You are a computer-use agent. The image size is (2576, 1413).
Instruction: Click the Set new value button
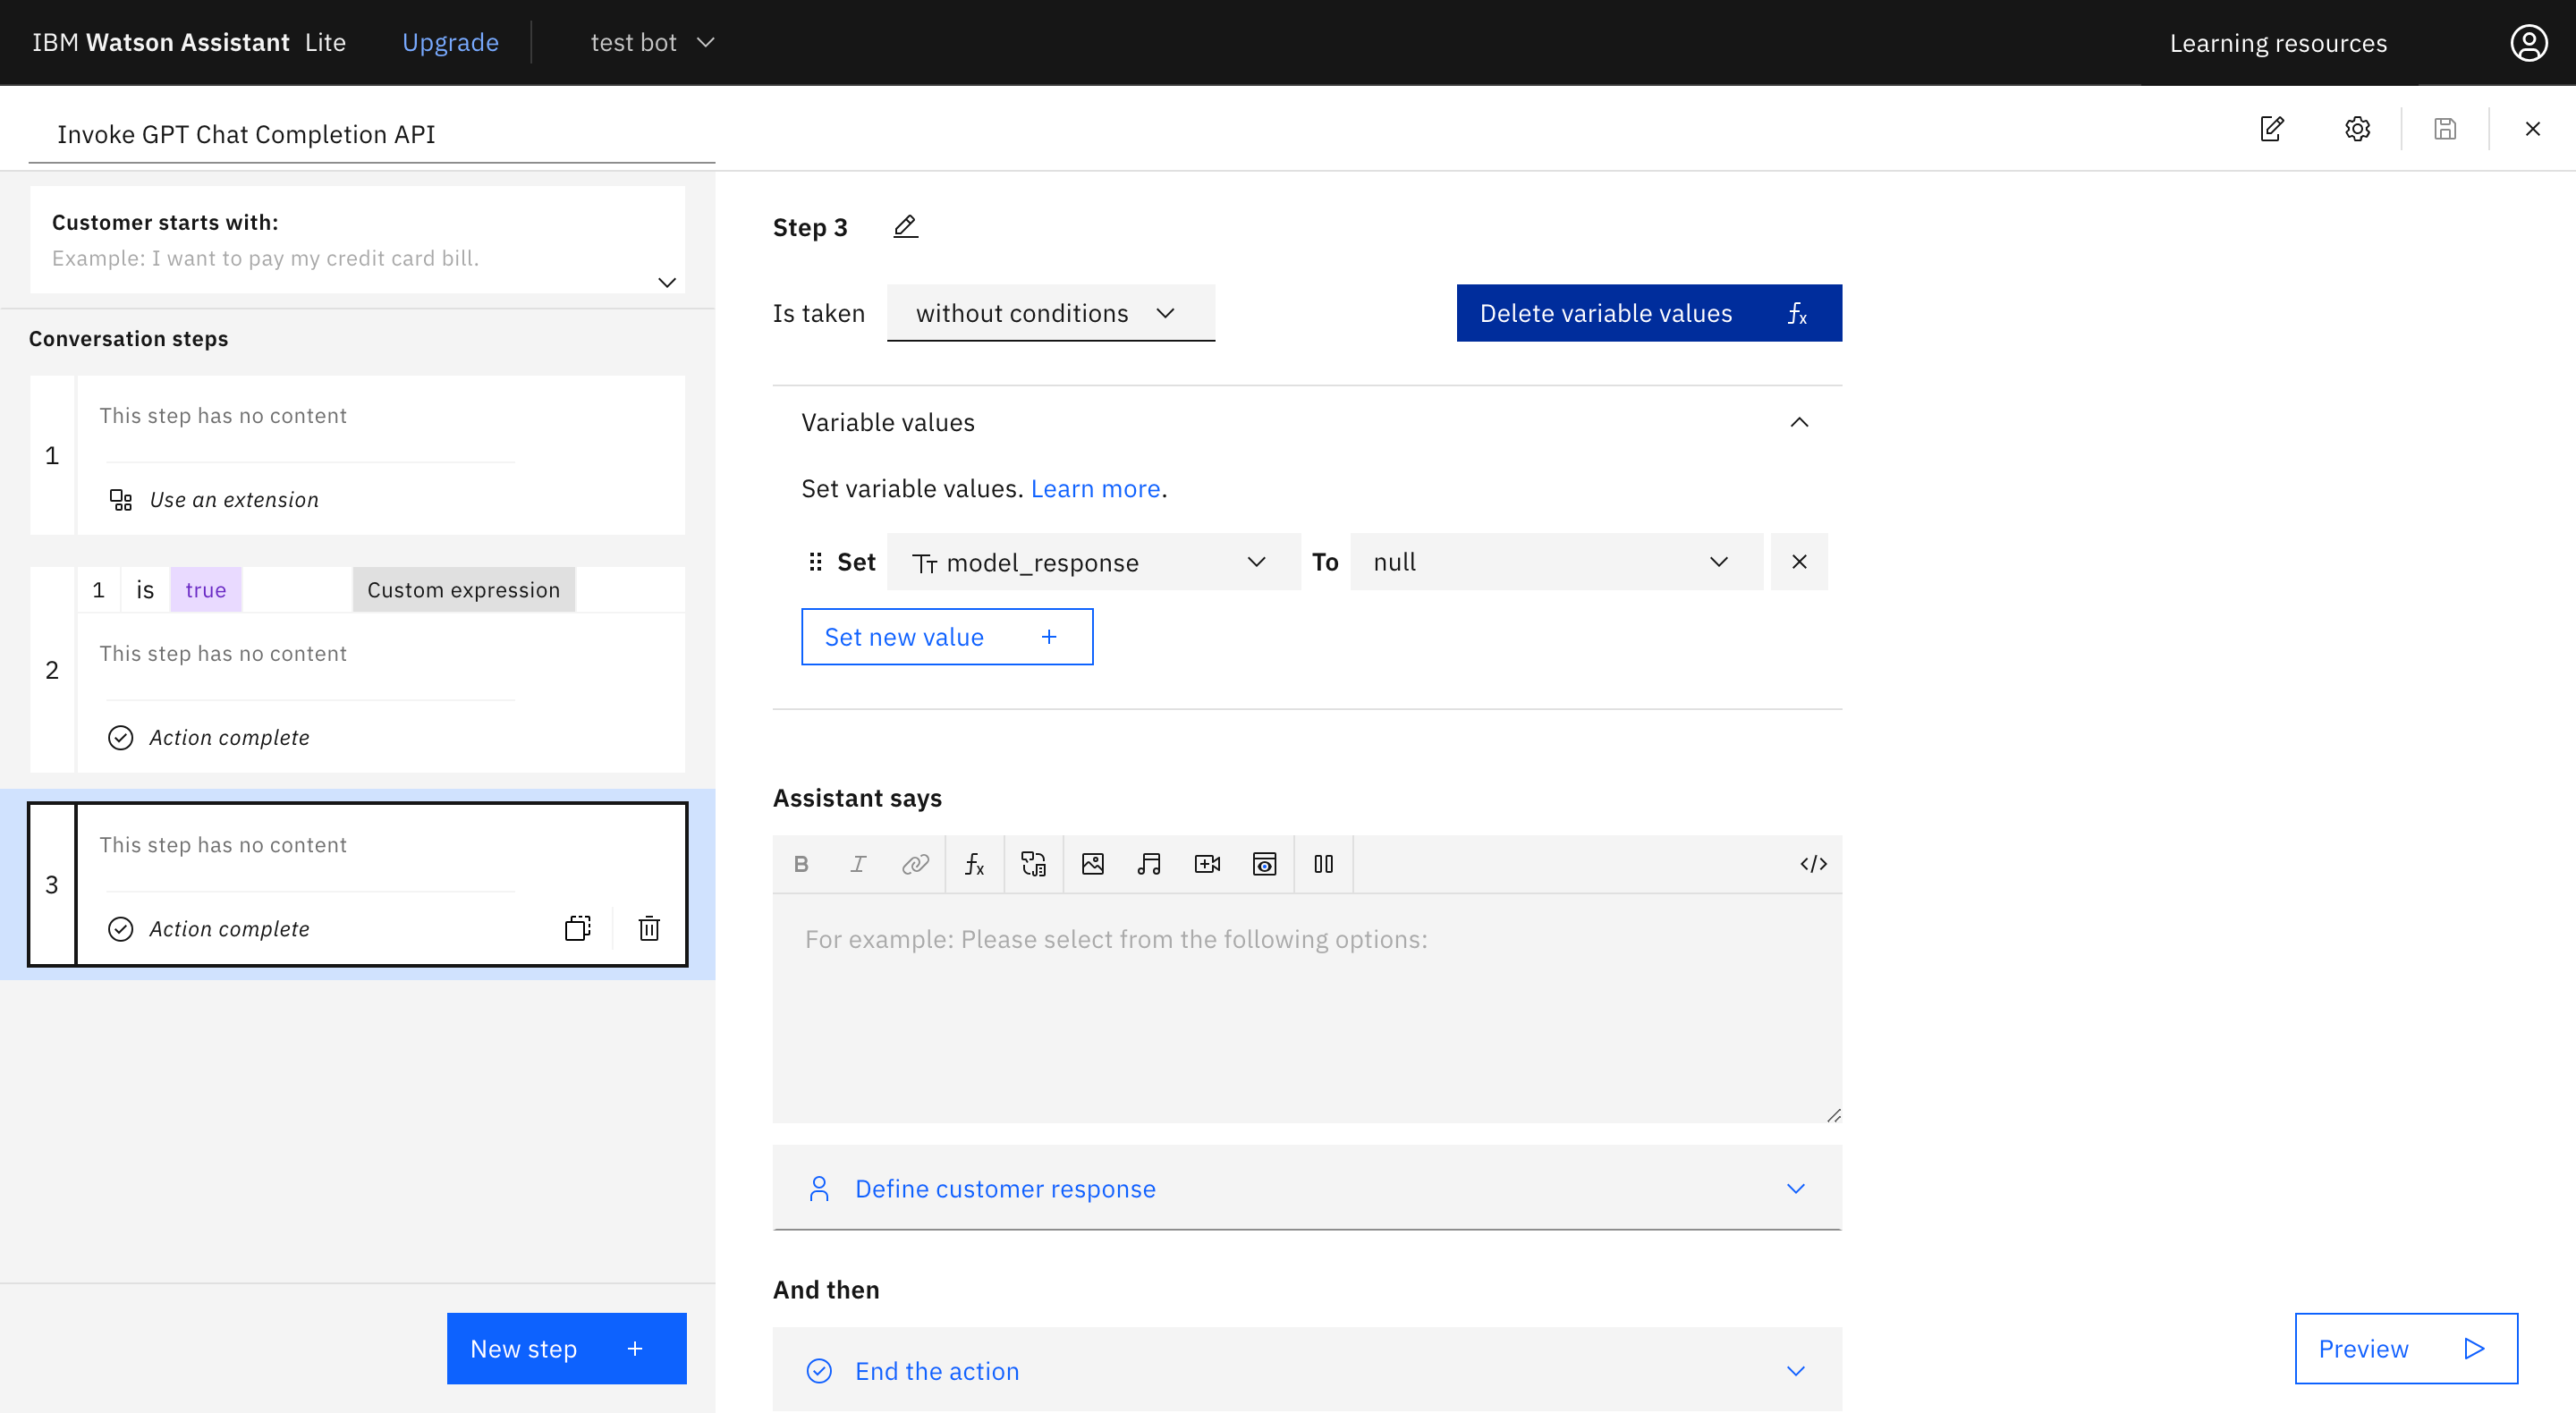(946, 637)
